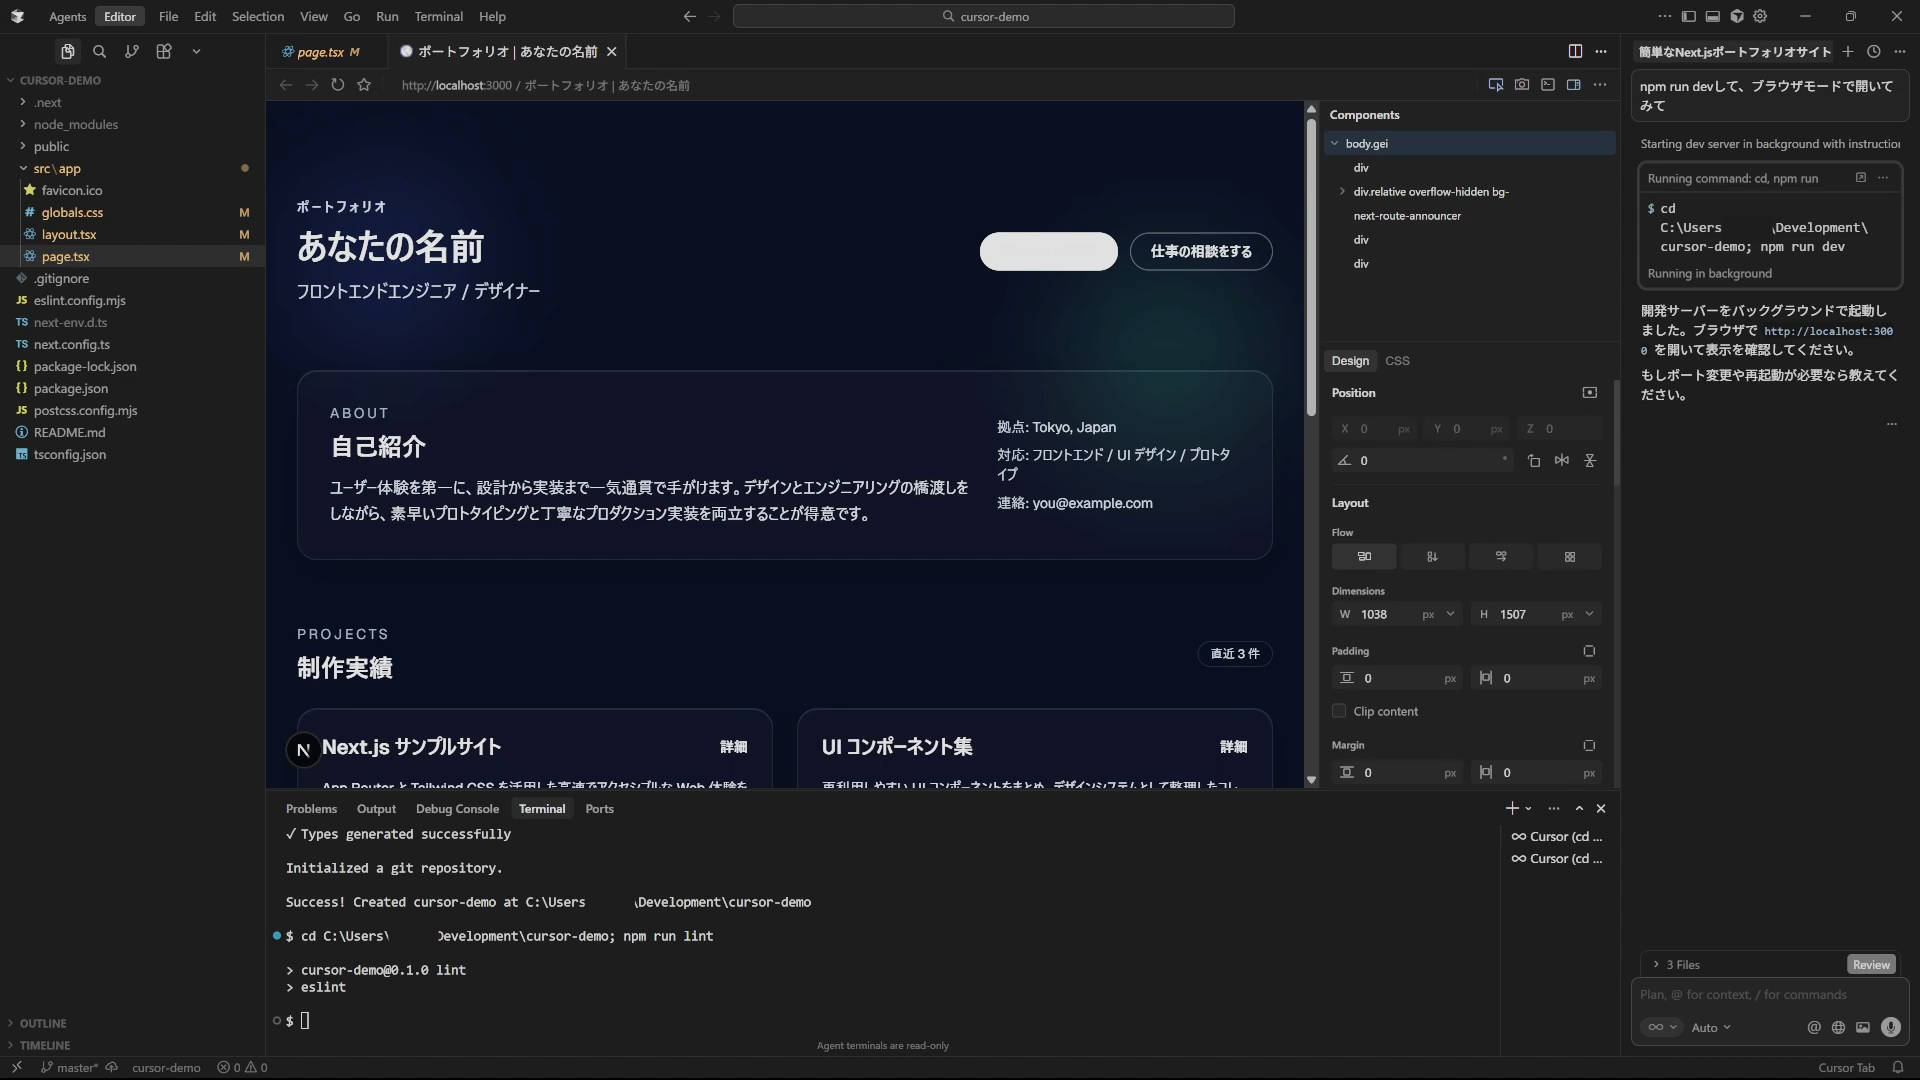
Task: Click the notifications bell in status bar
Action: pos(1897,1067)
